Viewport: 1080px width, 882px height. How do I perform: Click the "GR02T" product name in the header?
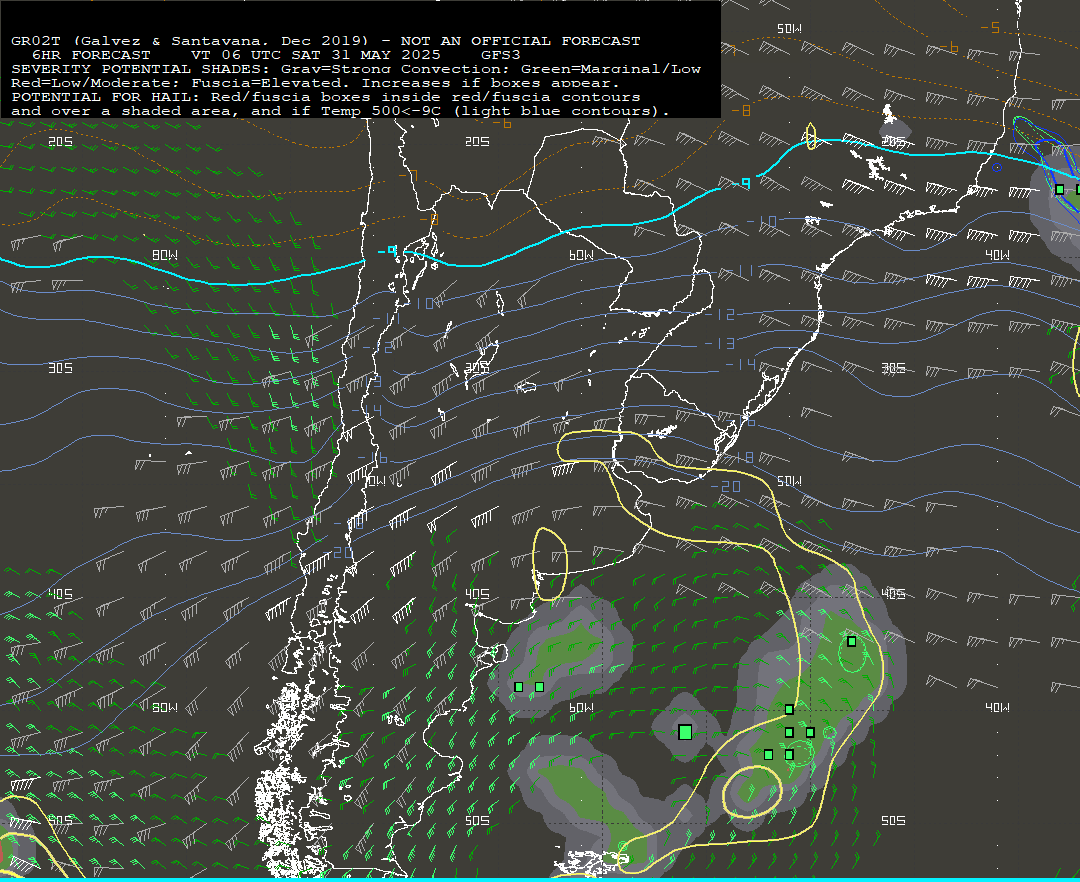click(x=36, y=41)
